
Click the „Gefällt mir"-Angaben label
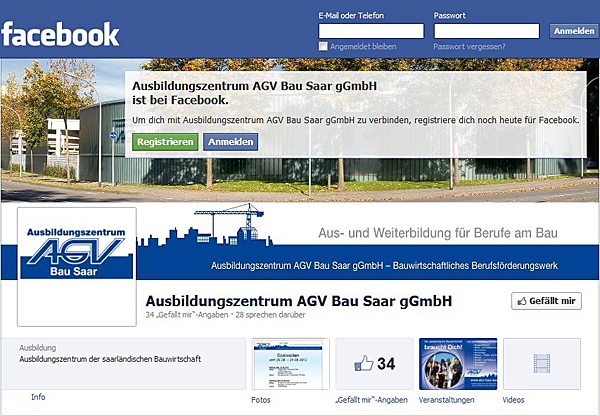point(371,400)
